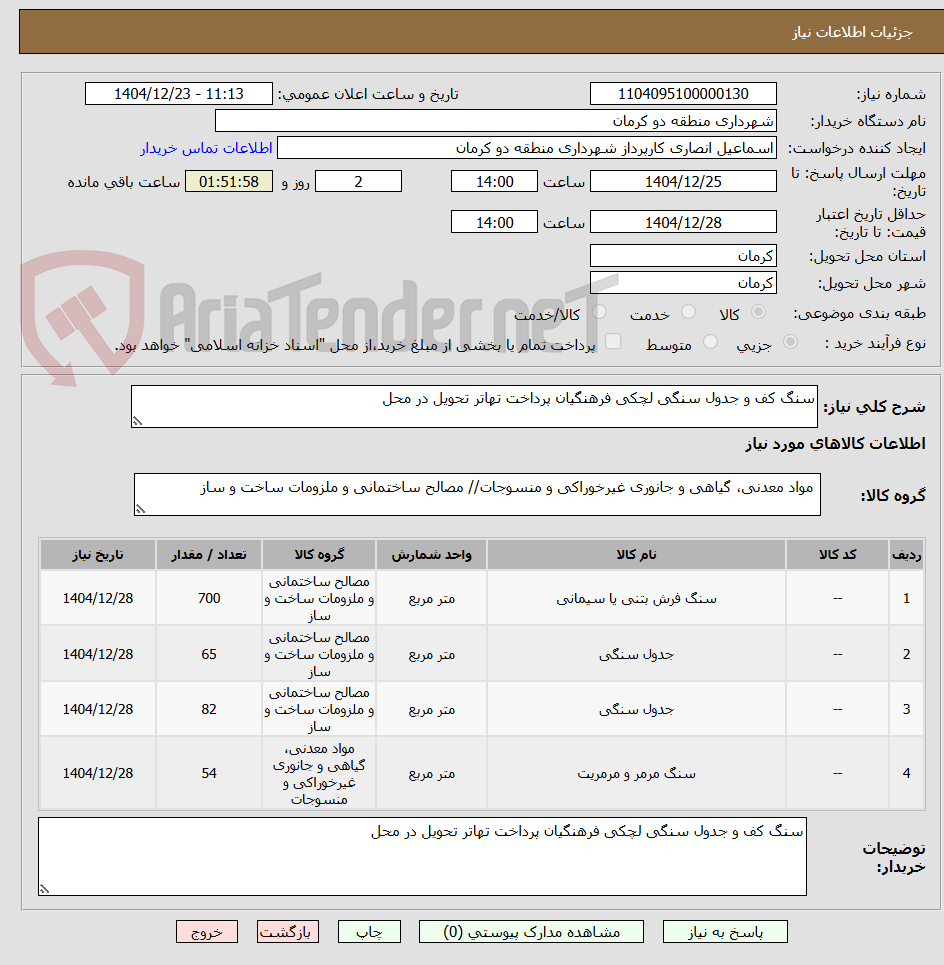Click the buyer name field شهرداری منطقه دو کرمان

[x=495, y=121]
